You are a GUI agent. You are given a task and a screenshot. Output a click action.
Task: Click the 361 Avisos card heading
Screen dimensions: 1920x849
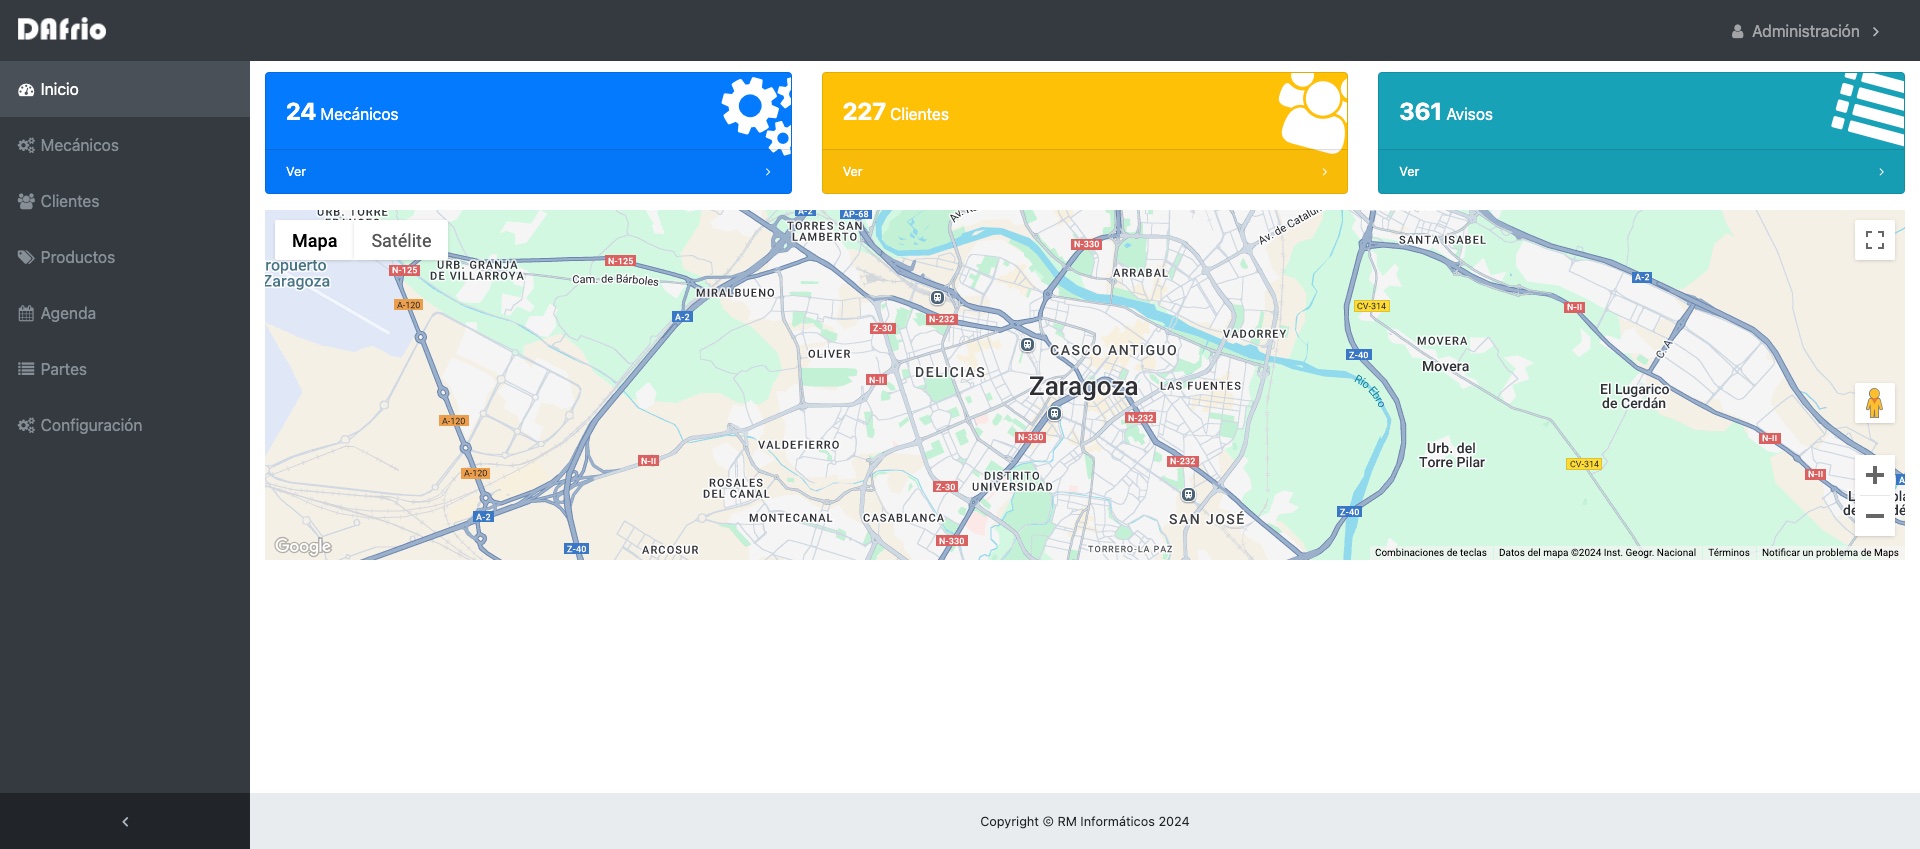click(1446, 113)
